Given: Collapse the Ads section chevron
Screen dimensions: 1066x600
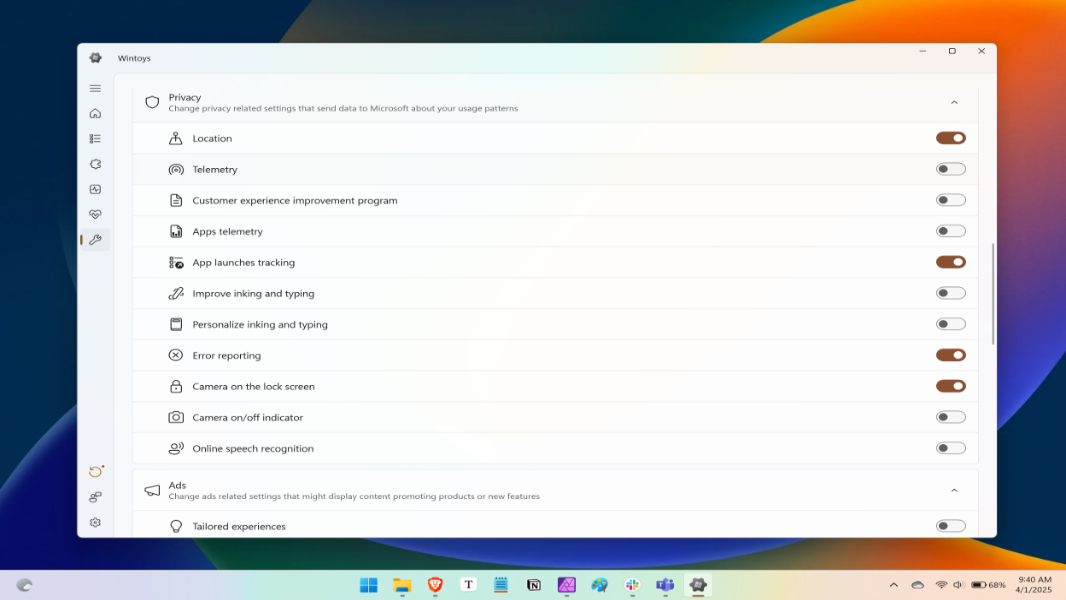Looking at the screenshot, I should [953, 490].
